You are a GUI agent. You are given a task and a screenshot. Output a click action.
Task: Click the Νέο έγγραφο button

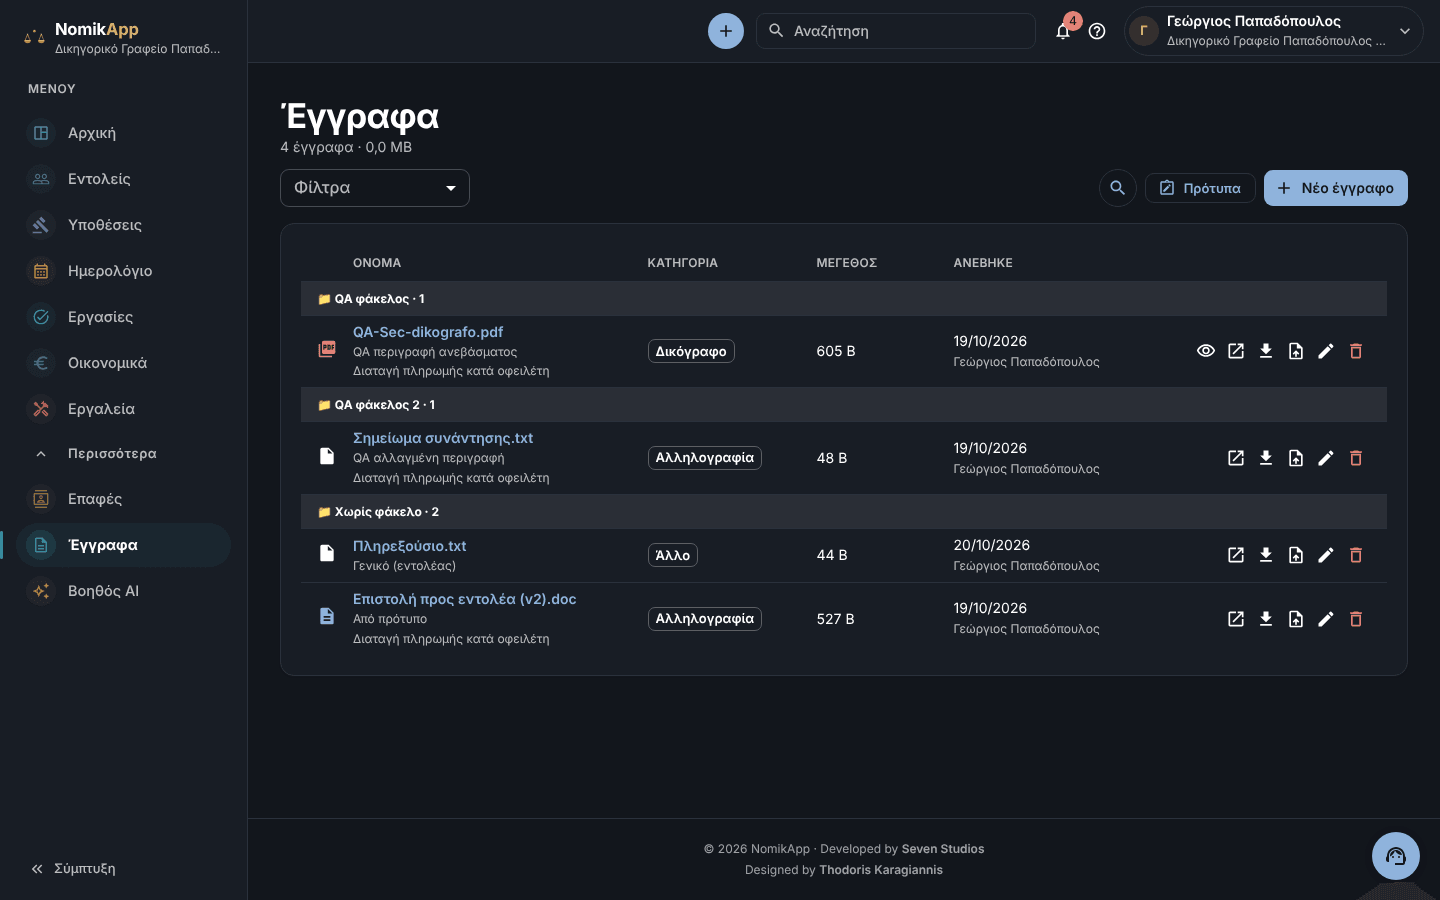(x=1336, y=188)
